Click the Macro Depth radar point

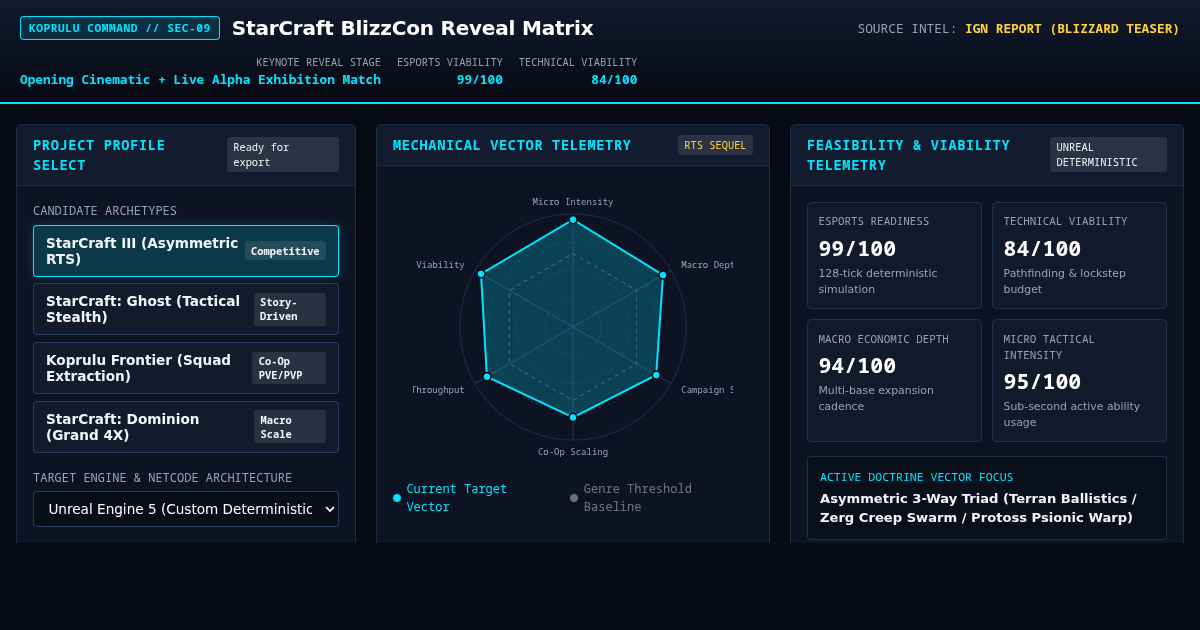[663, 275]
